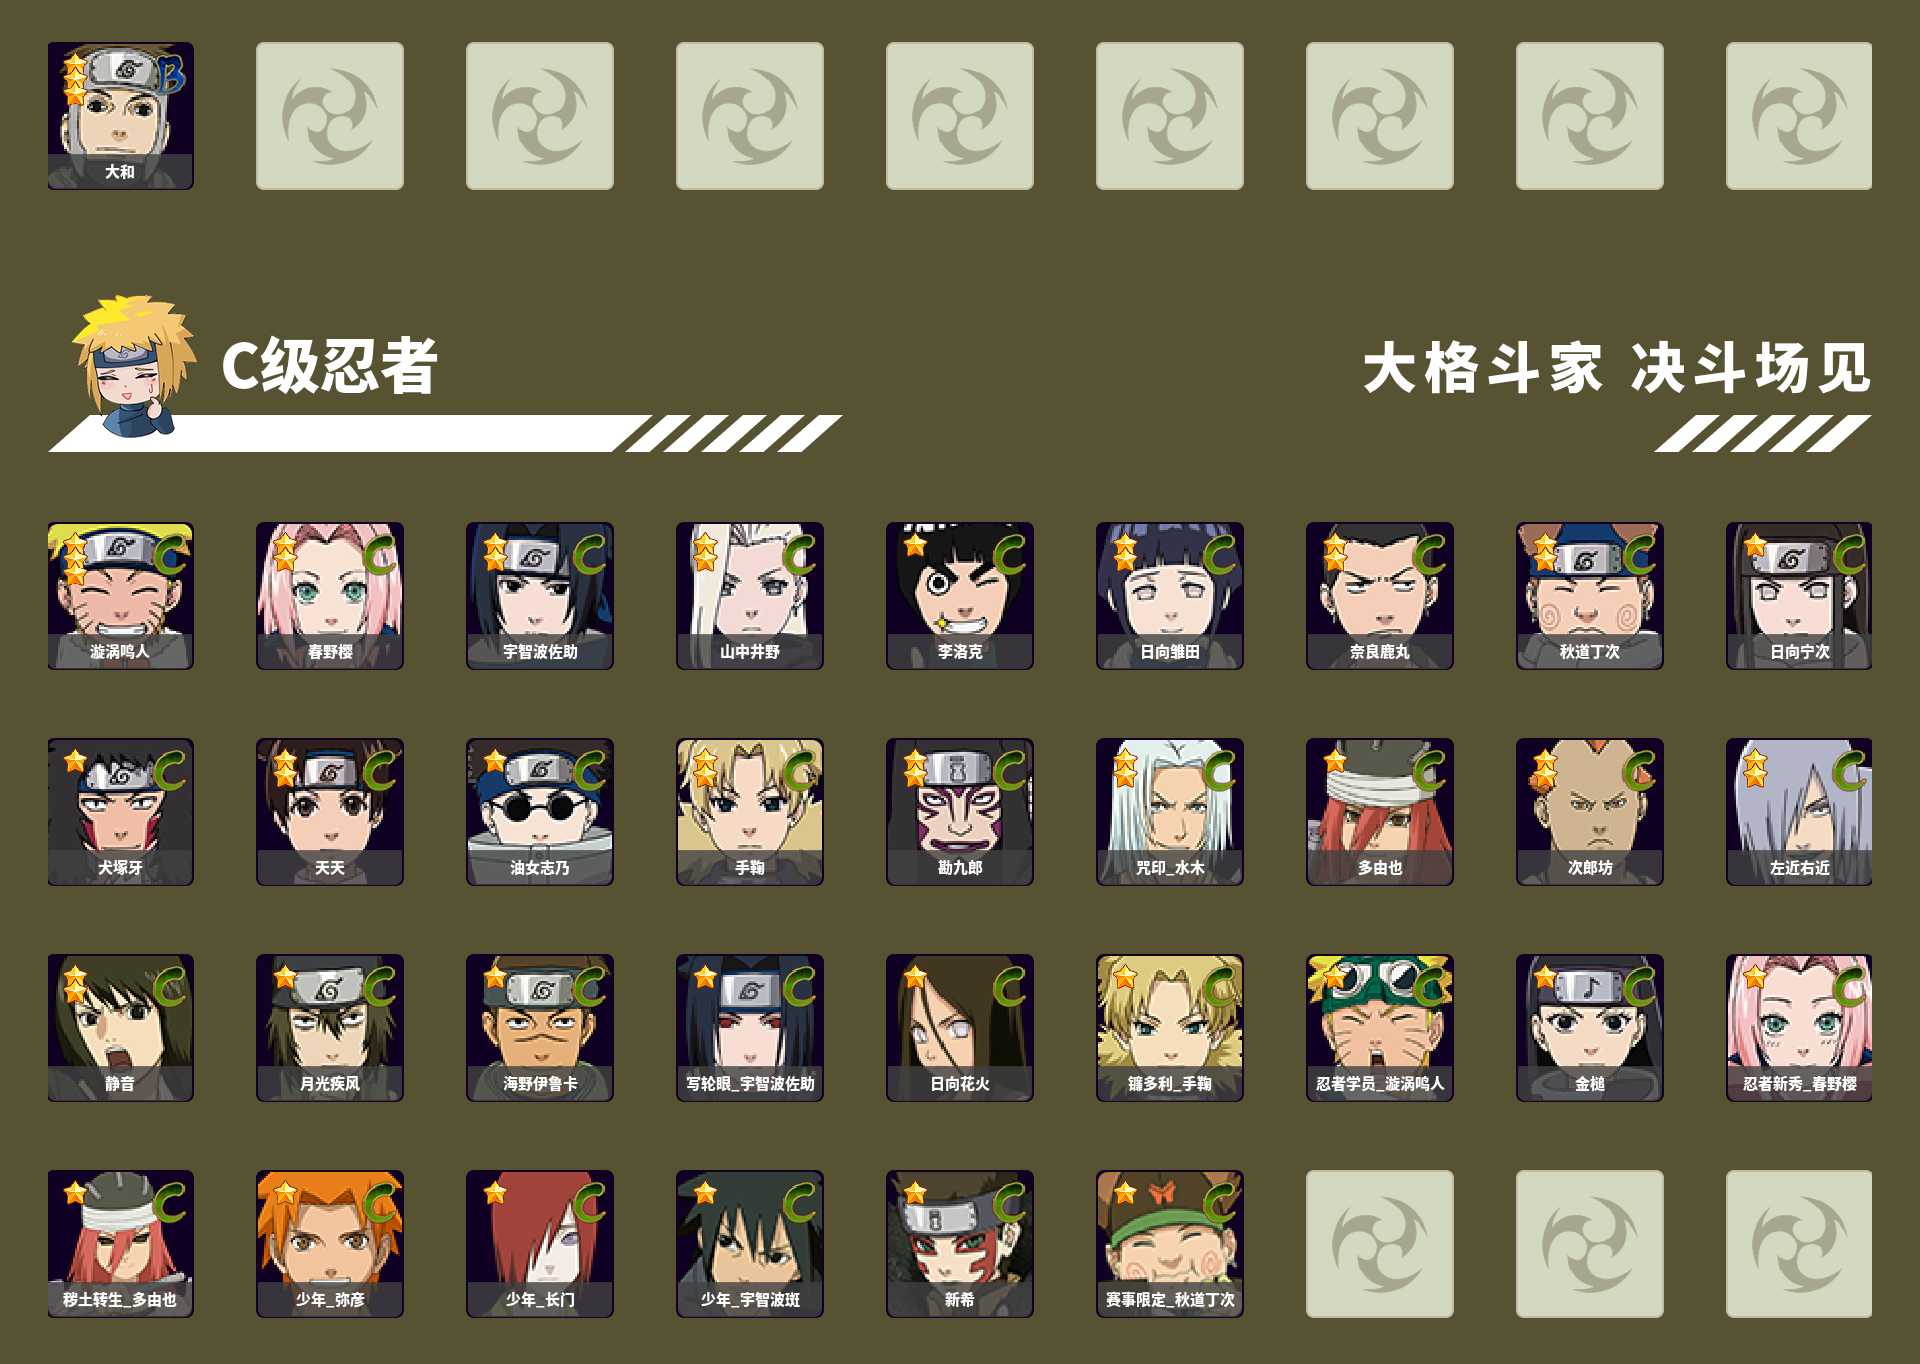Choose the 秽土转生_多由也 character portrait
The height and width of the screenshot is (1364, 1920).
[x=120, y=1244]
